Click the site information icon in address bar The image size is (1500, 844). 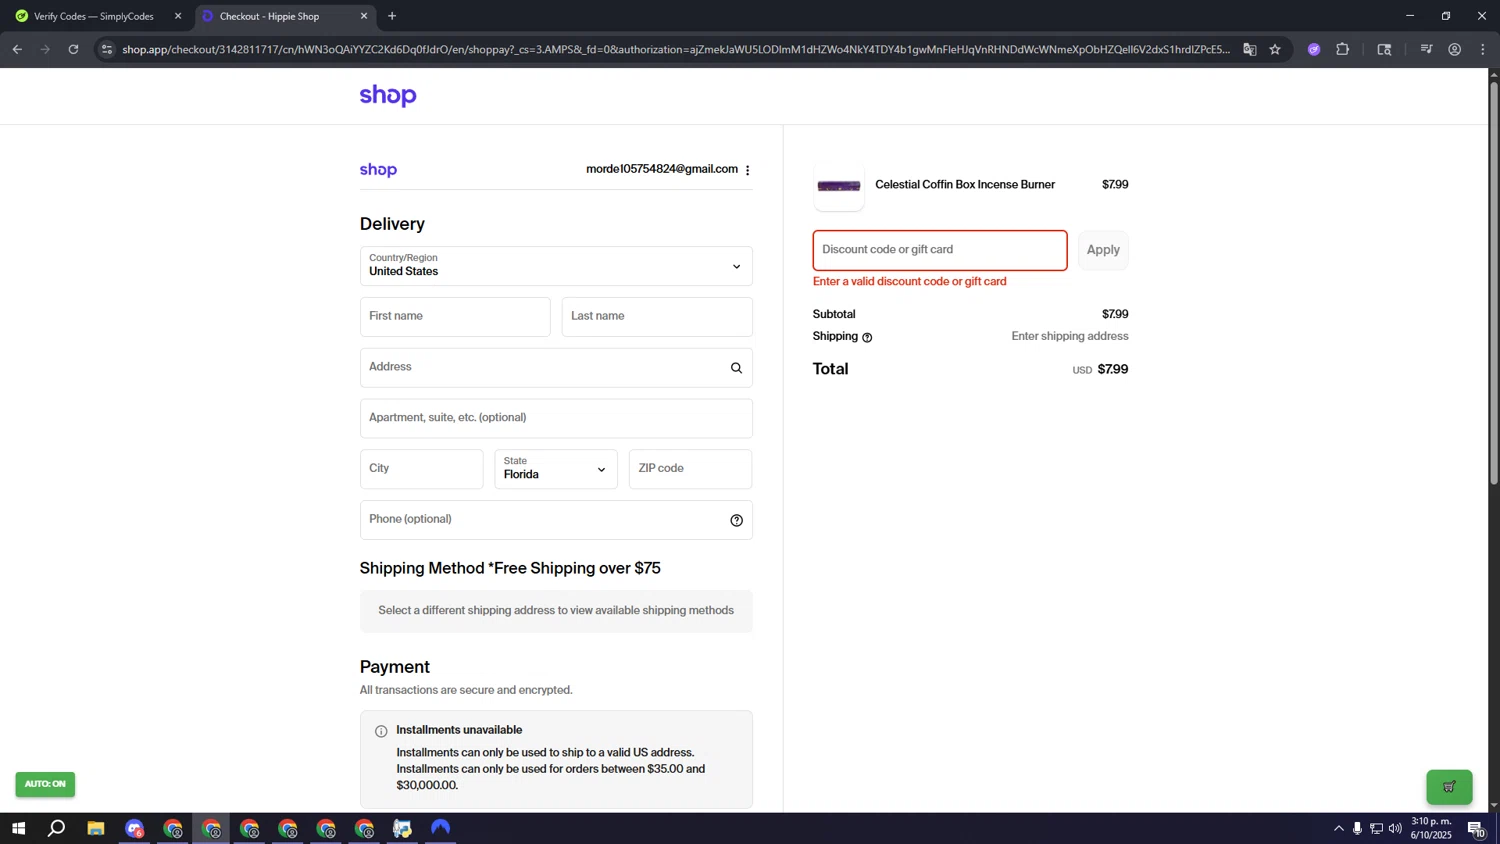(107, 49)
